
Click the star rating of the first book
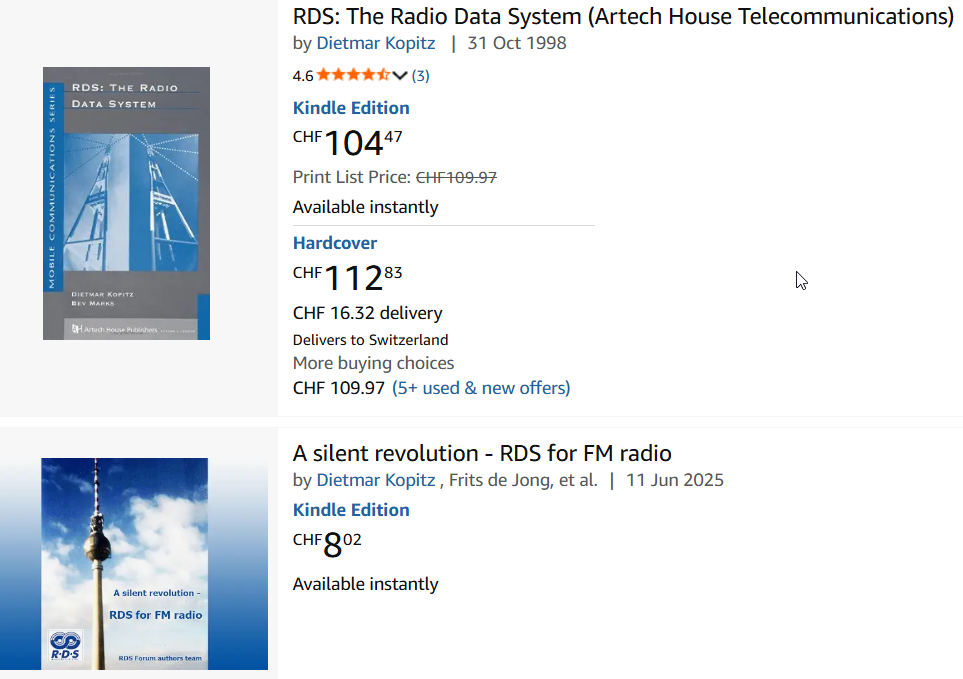[353, 75]
